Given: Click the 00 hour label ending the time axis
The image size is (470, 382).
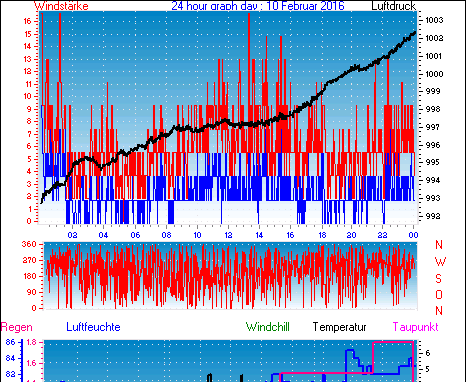Looking at the screenshot, I should (x=413, y=235).
